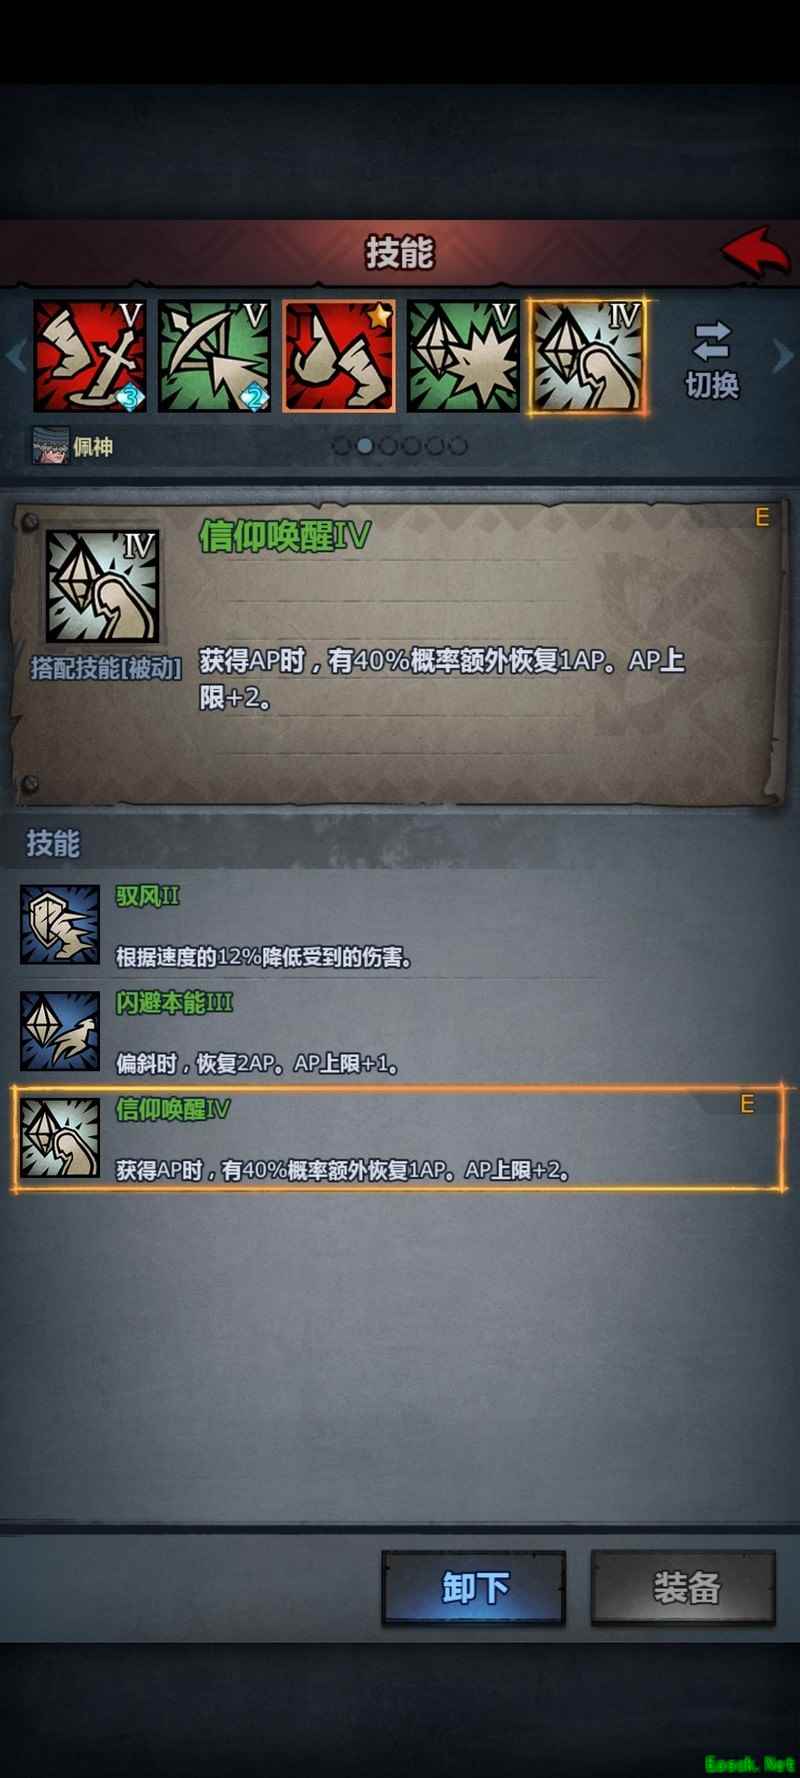Go to next page with right chevron

(783, 355)
